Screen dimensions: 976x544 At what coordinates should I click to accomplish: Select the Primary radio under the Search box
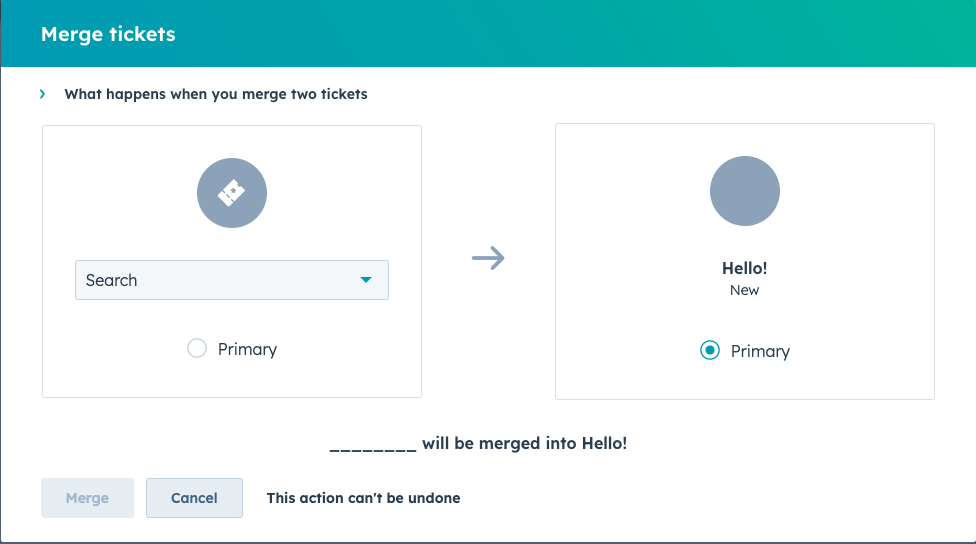point(197,349)
